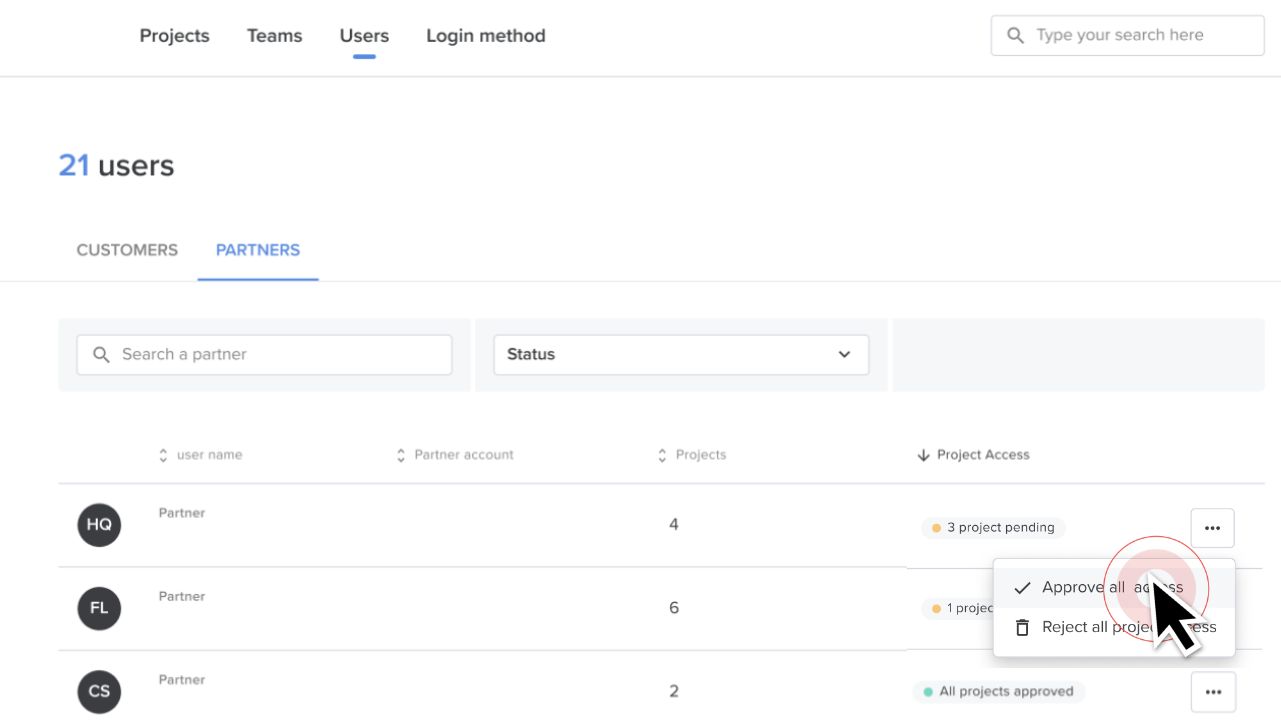The image size is (1281, 723).
Task: Select Approve all access menu option
Action: [x=1114, y=588]
